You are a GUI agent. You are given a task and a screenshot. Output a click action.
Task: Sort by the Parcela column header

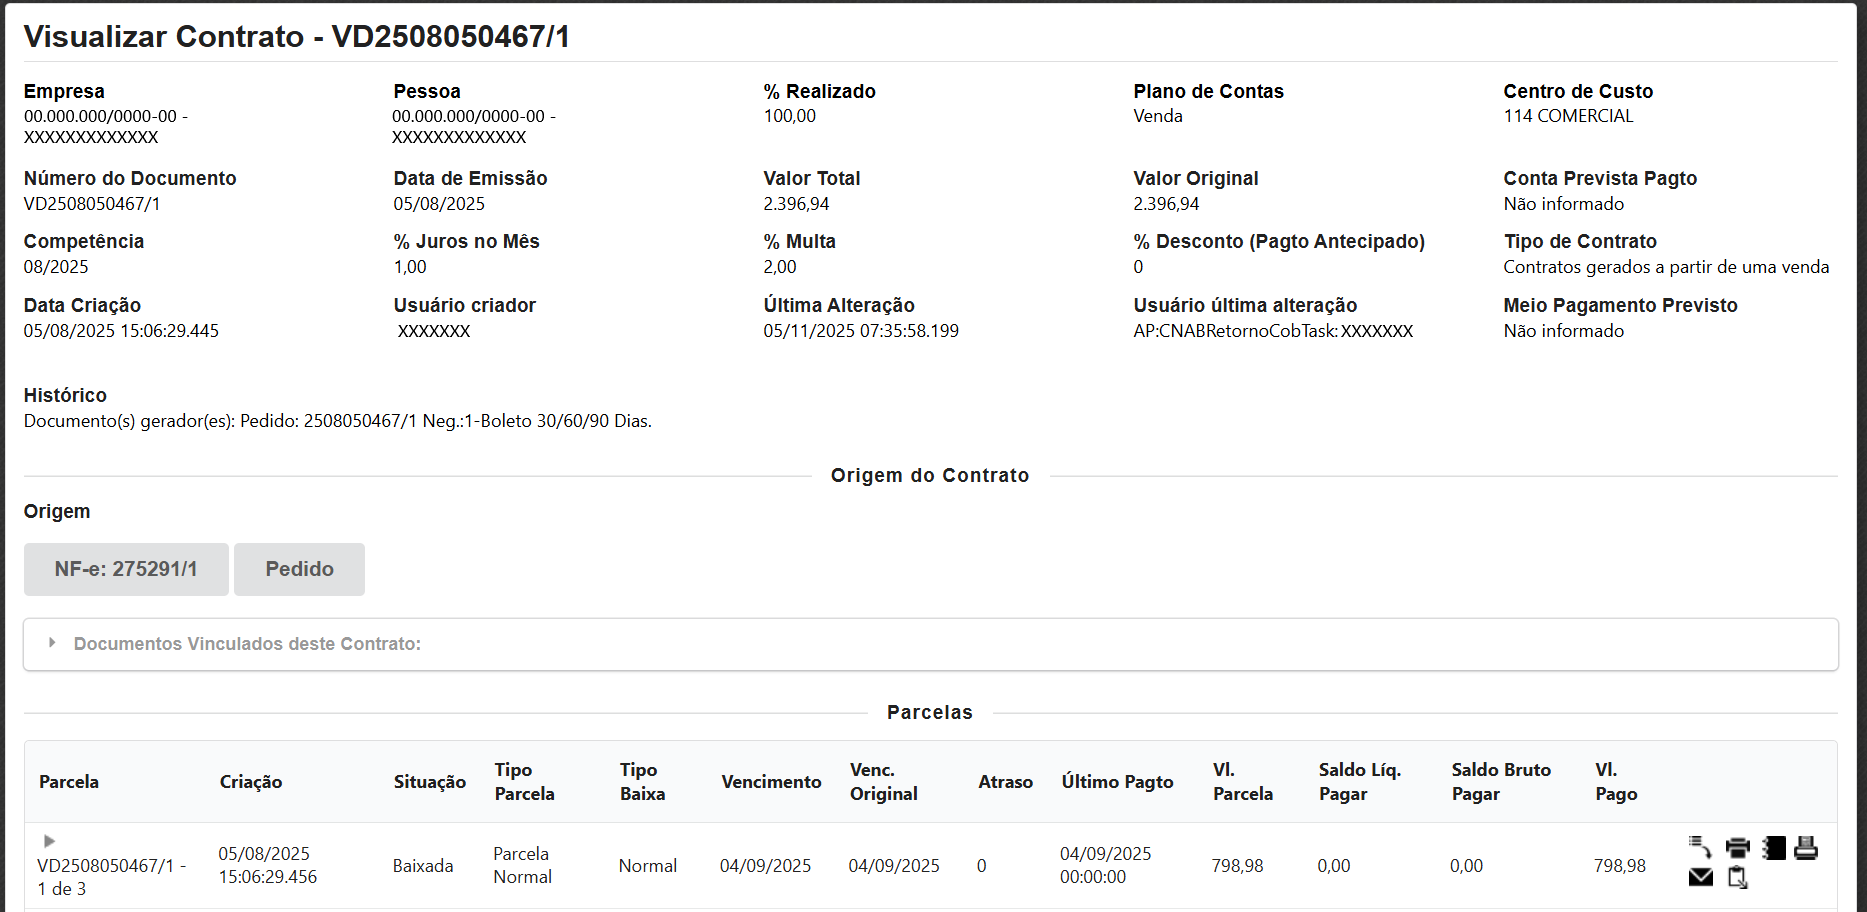69,782
